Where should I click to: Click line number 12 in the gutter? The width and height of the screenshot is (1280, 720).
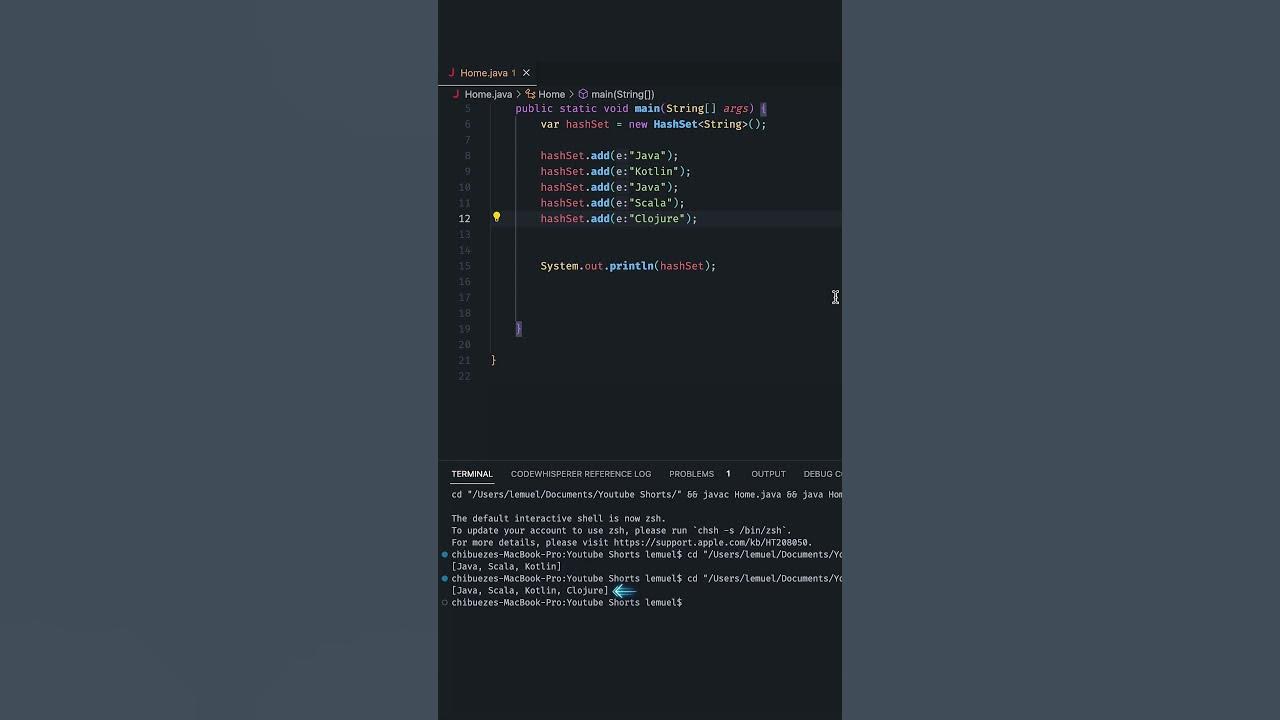[x=464, y=219]
